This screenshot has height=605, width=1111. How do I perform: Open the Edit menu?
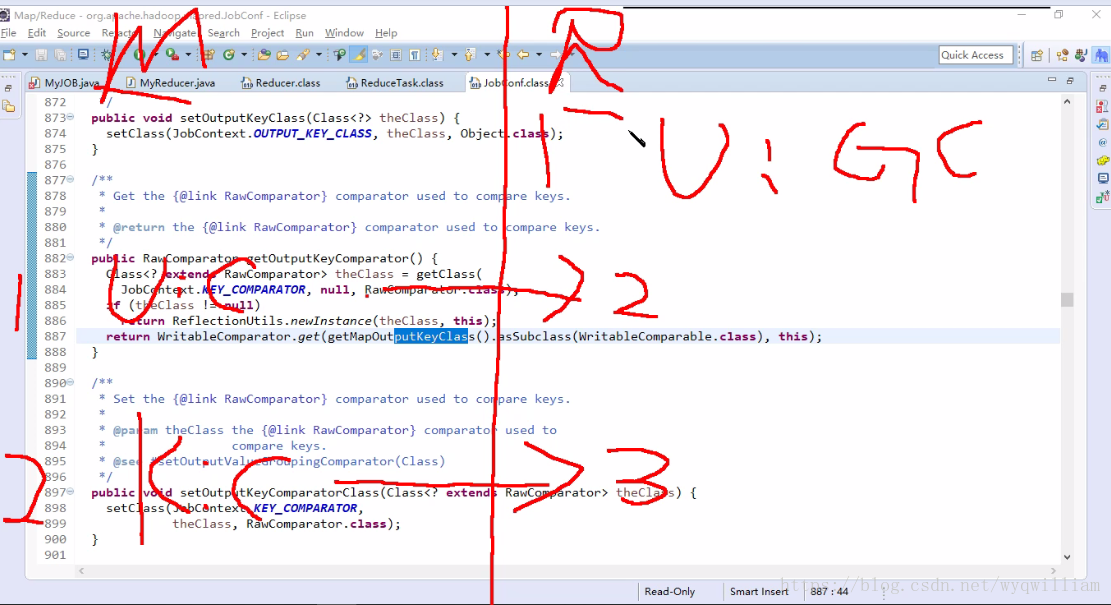[37, 33]
